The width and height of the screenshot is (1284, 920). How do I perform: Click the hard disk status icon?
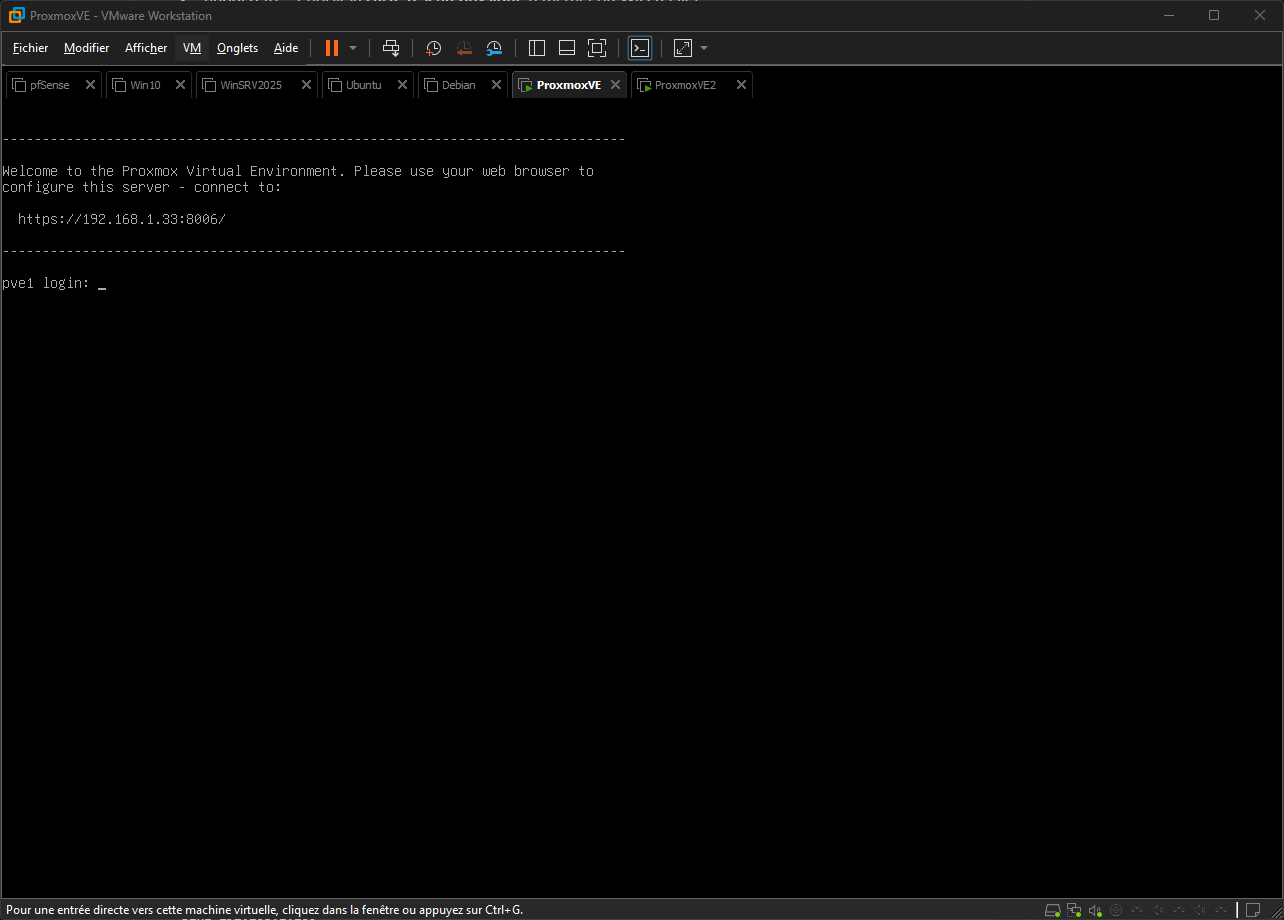[1052, 910]
